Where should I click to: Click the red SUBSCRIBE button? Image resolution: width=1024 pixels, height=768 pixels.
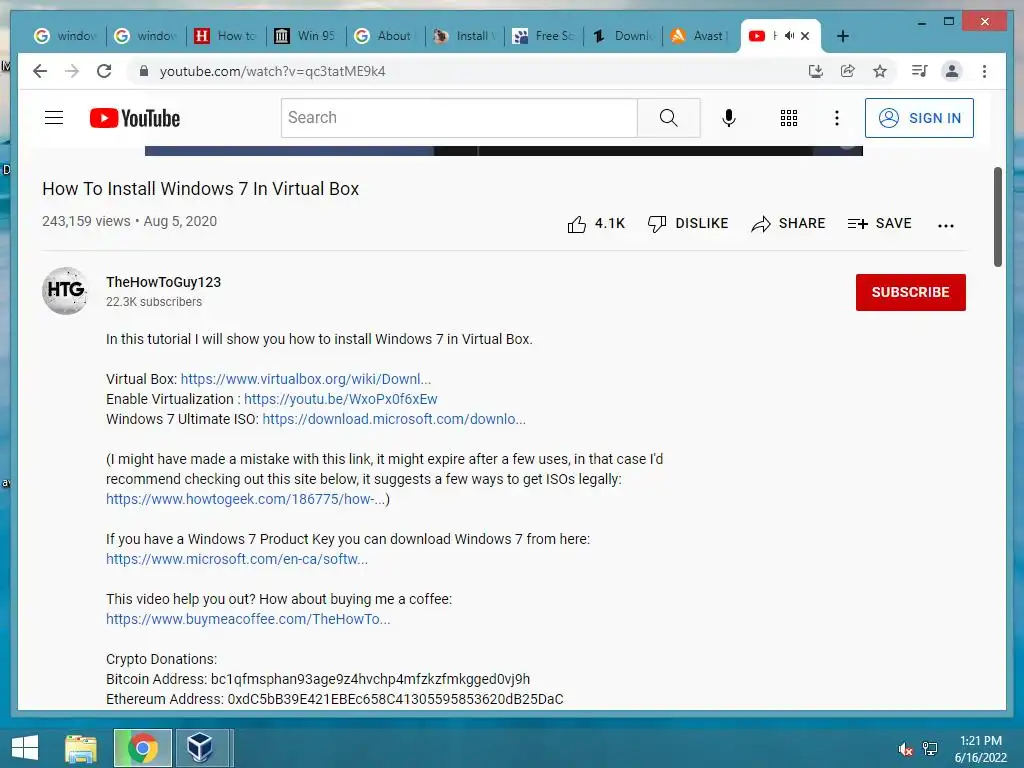910,292
